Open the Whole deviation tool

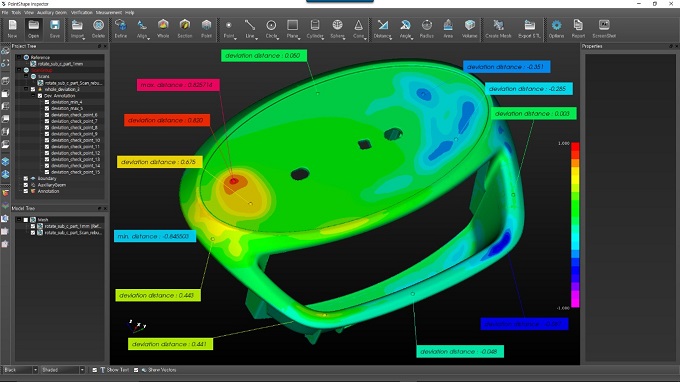coord(163,29)
